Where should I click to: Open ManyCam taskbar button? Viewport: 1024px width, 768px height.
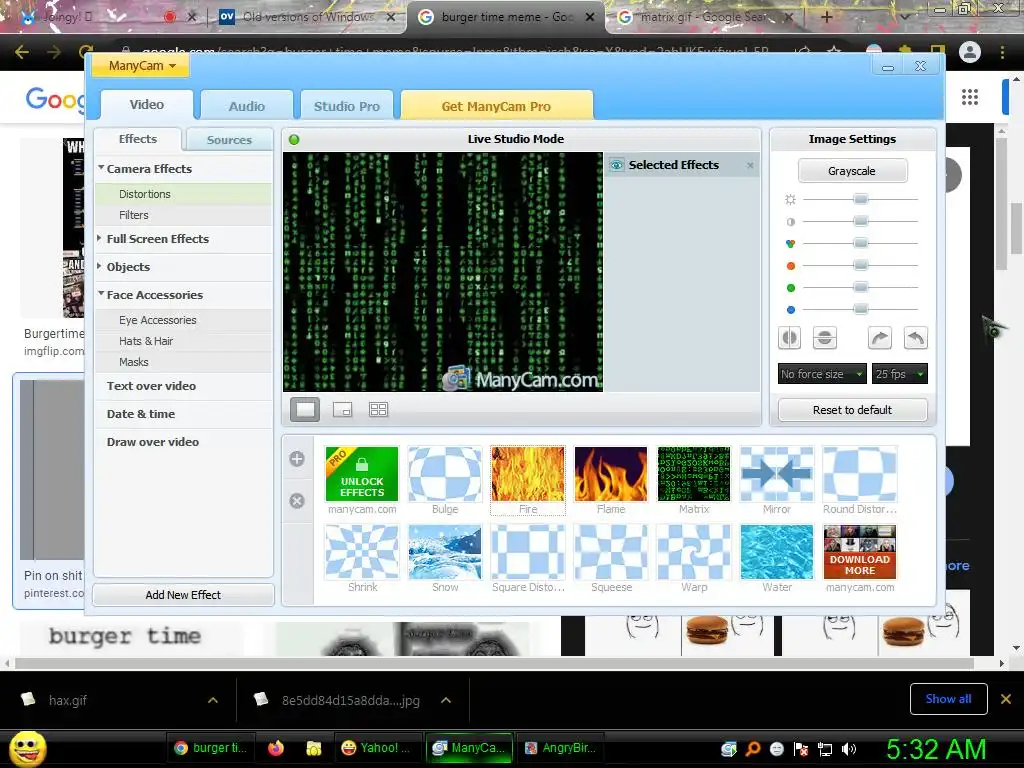[470, 748]
